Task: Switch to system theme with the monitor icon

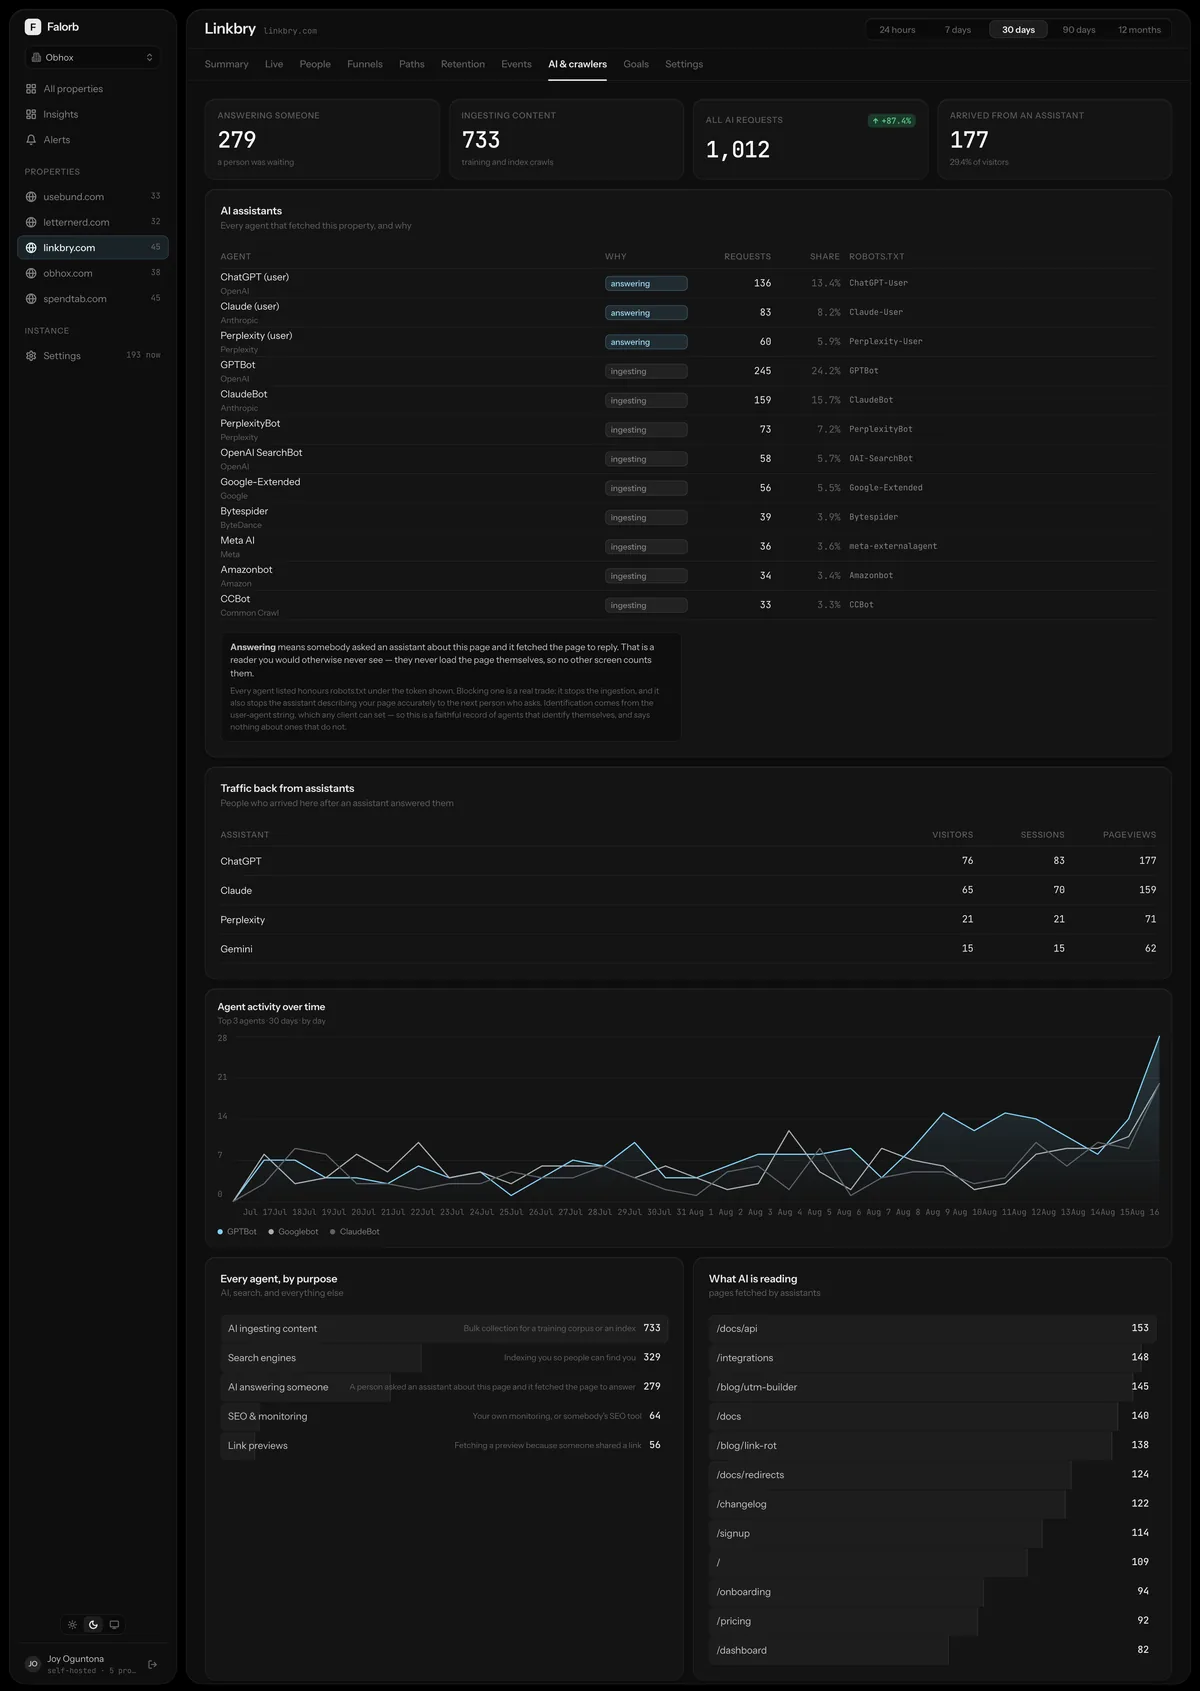Action: point(114,1625)
